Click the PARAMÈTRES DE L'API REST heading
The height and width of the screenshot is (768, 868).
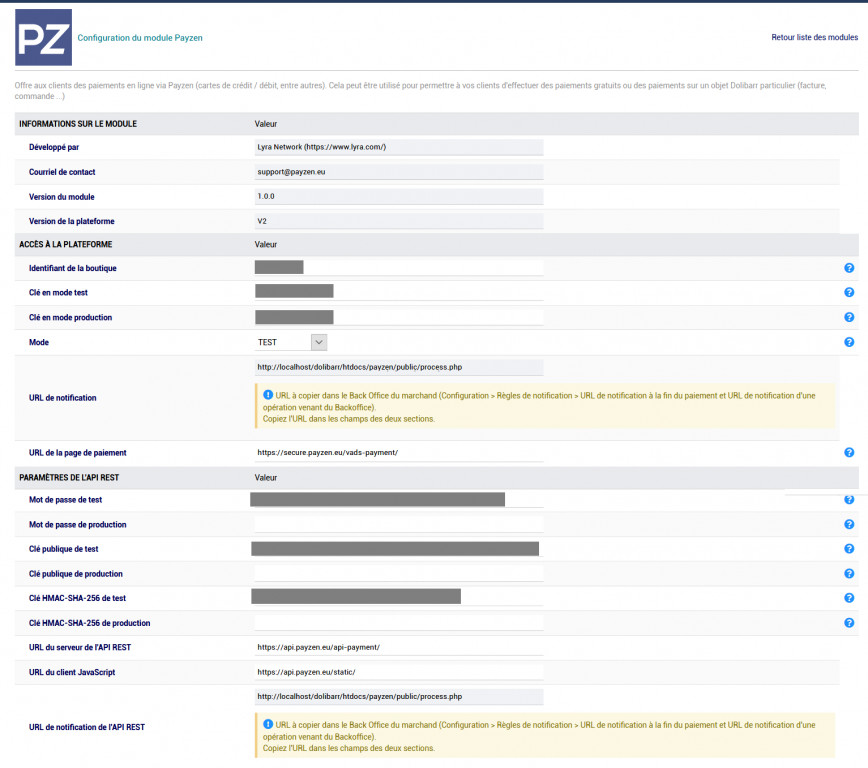coord(69,477)
